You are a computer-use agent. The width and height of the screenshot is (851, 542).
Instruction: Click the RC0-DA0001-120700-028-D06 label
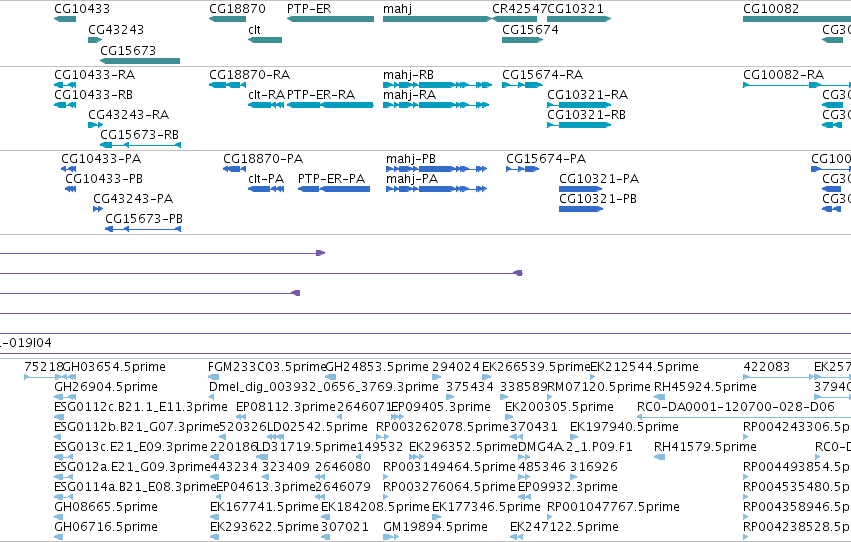736,407
